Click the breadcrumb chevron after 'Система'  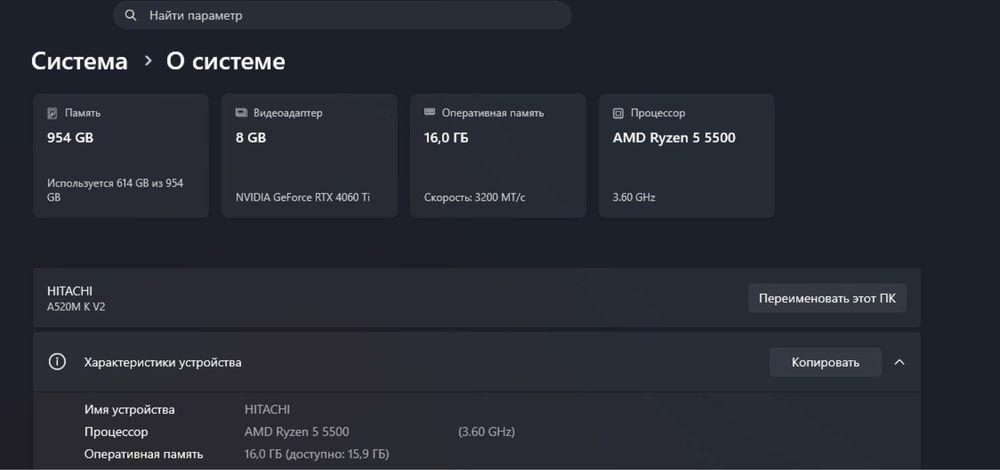148,61
